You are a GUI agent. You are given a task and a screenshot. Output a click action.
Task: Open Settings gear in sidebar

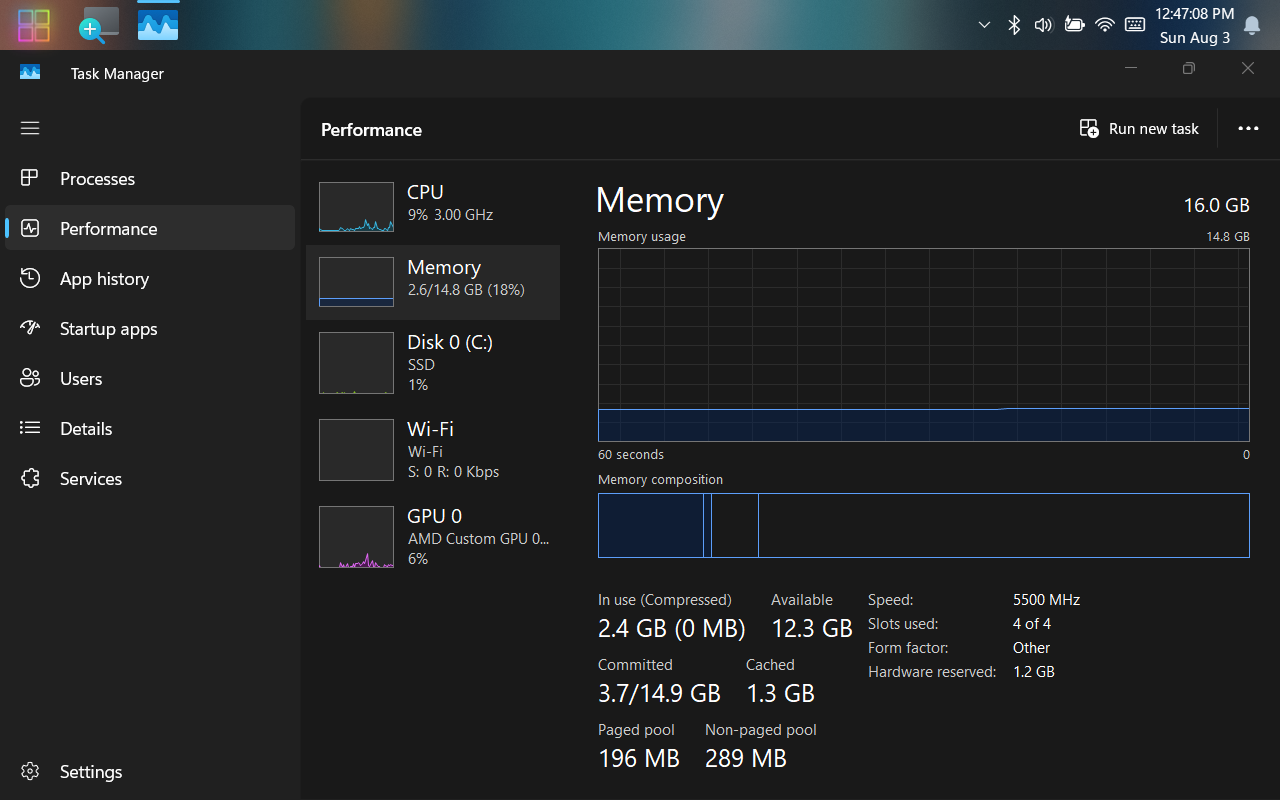click(x=30, y=772)
